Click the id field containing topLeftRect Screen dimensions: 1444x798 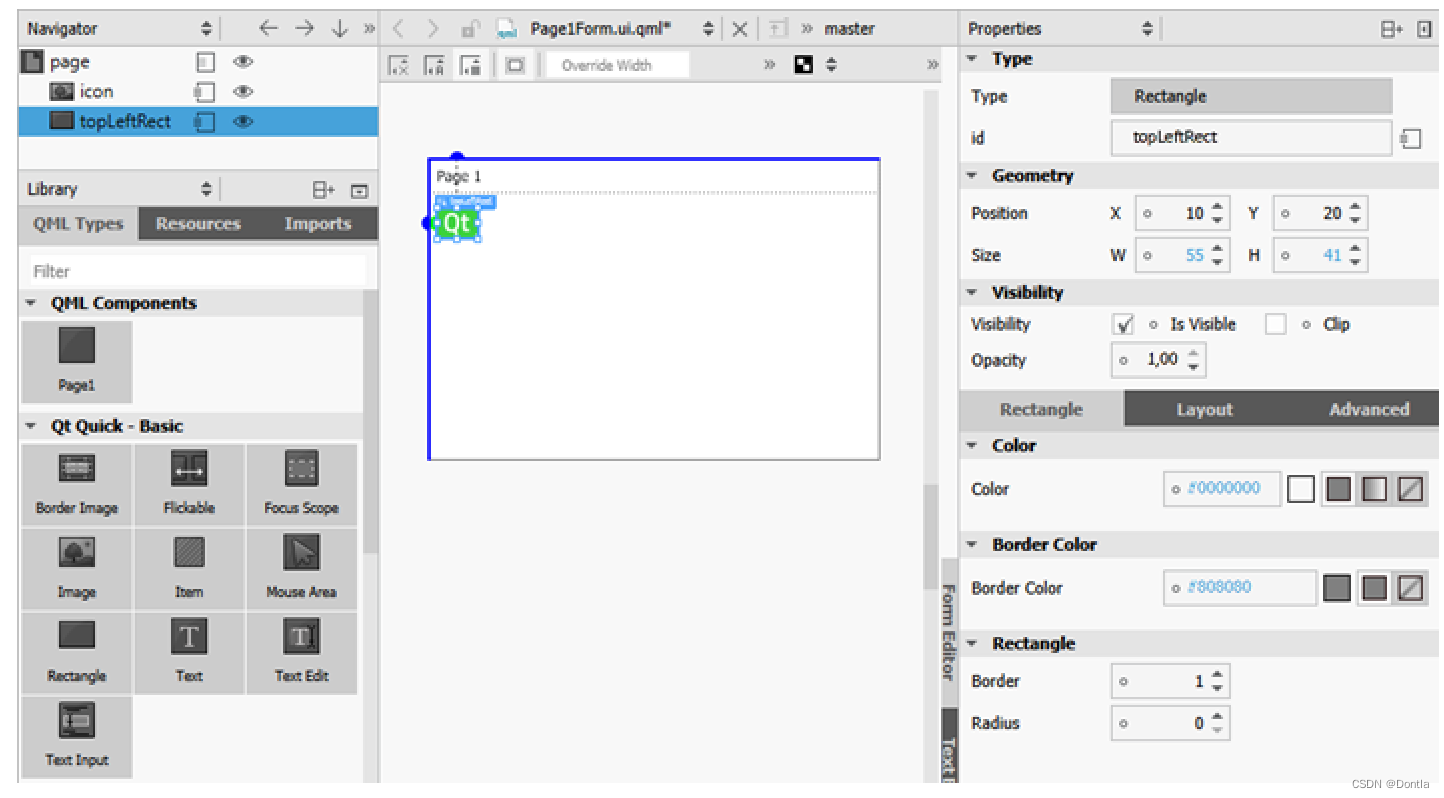pos(1251,138)
